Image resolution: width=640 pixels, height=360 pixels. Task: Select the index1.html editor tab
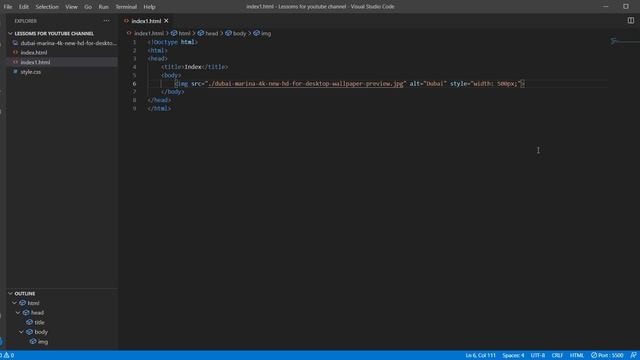tap(146, 21)
